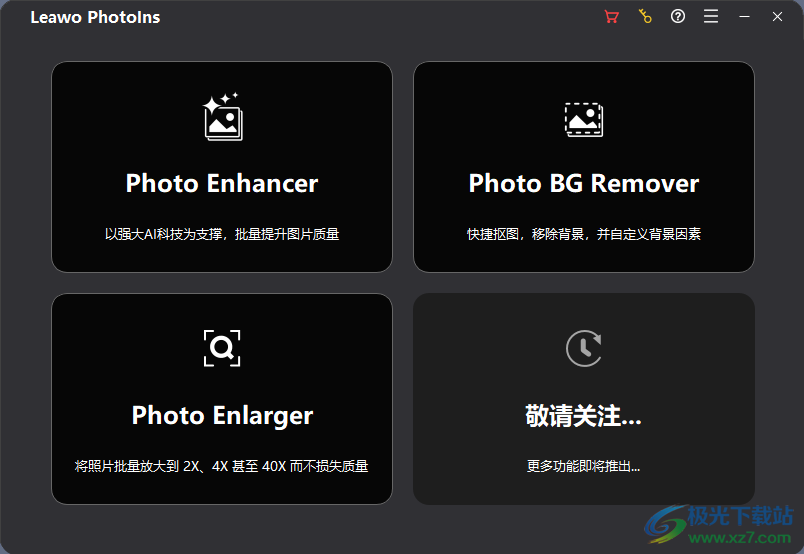This screenshot has height=554, width=804.
Task: Click the coming-soon clock icon
Action: pyautogui.click(x=584, y=348)
